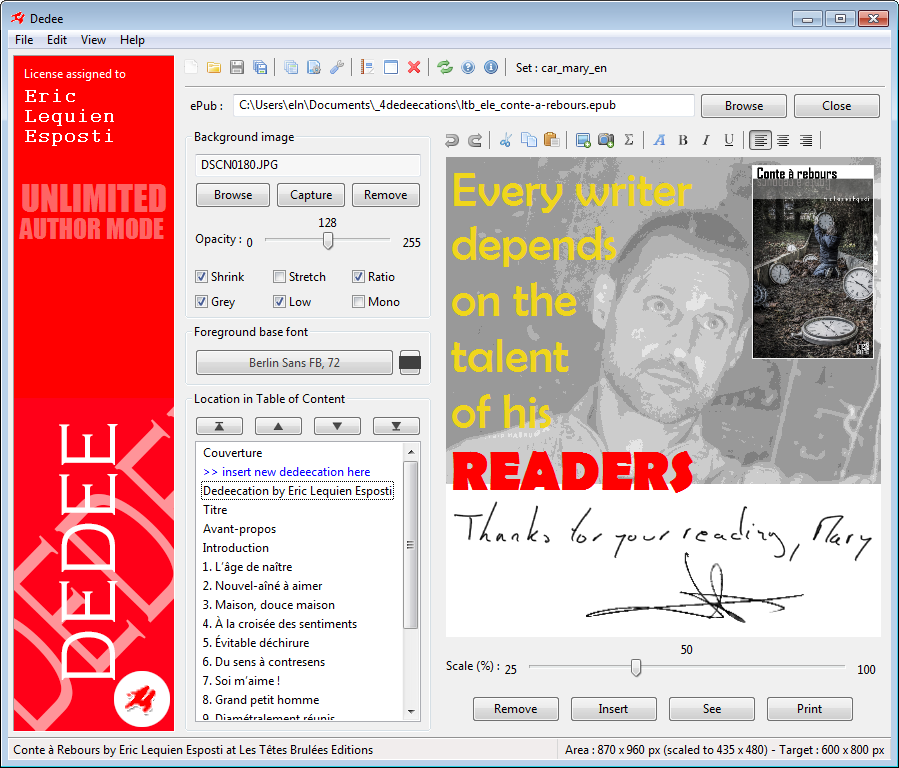899x768 pixels.
Task: Click the scissors cut icon
Action: (505, 140)
